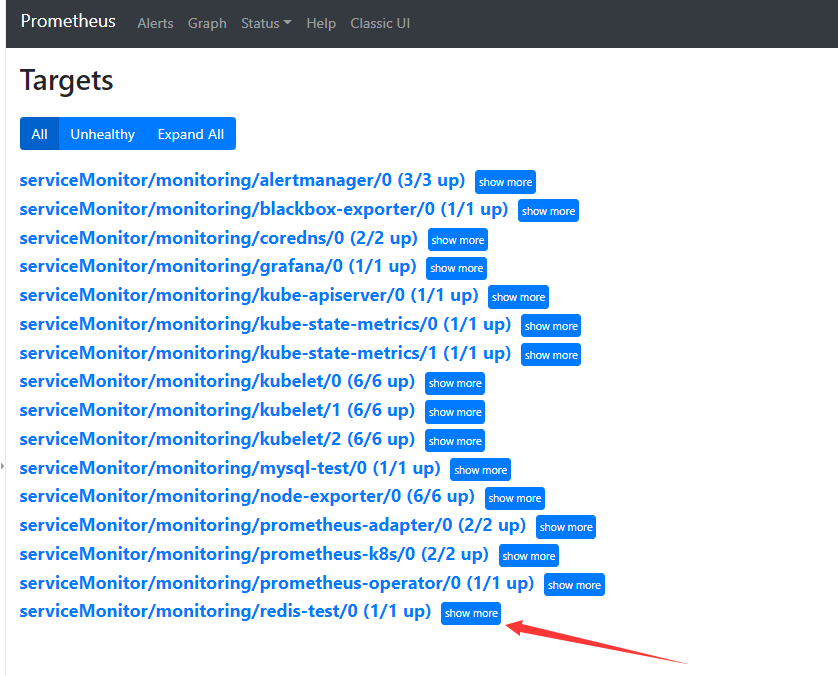Open the node-exporter/0 target link
This screenshot has height=676, width=838.
pyautogui.click(x=247, y=496)
